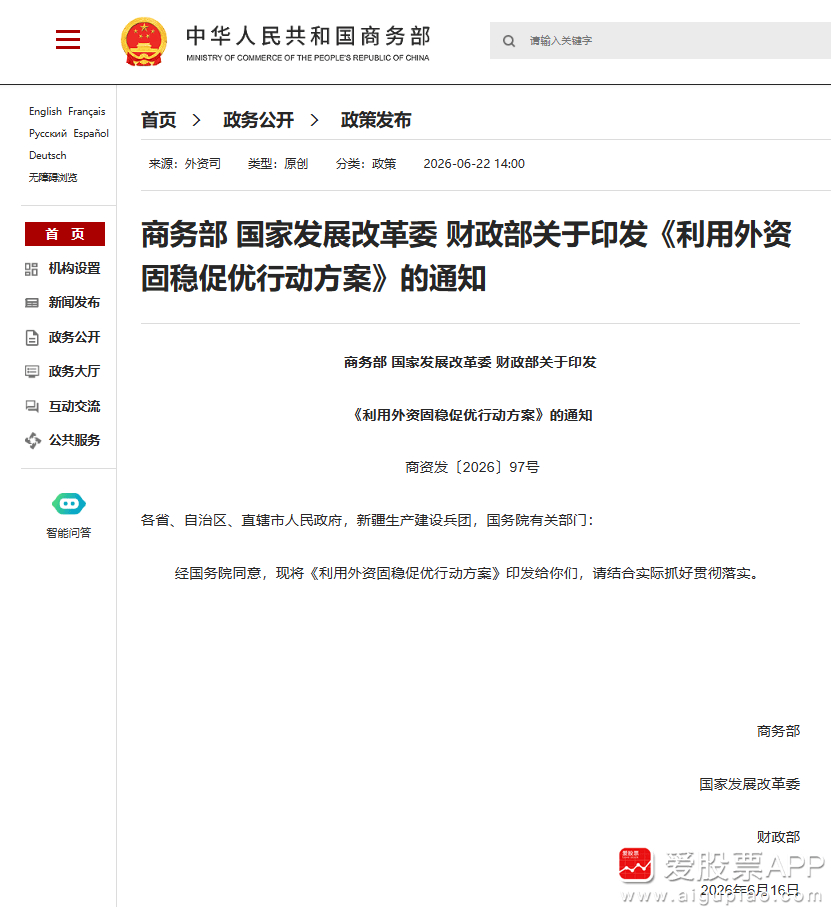Click the English ministry name subtitle

(308, 58)
